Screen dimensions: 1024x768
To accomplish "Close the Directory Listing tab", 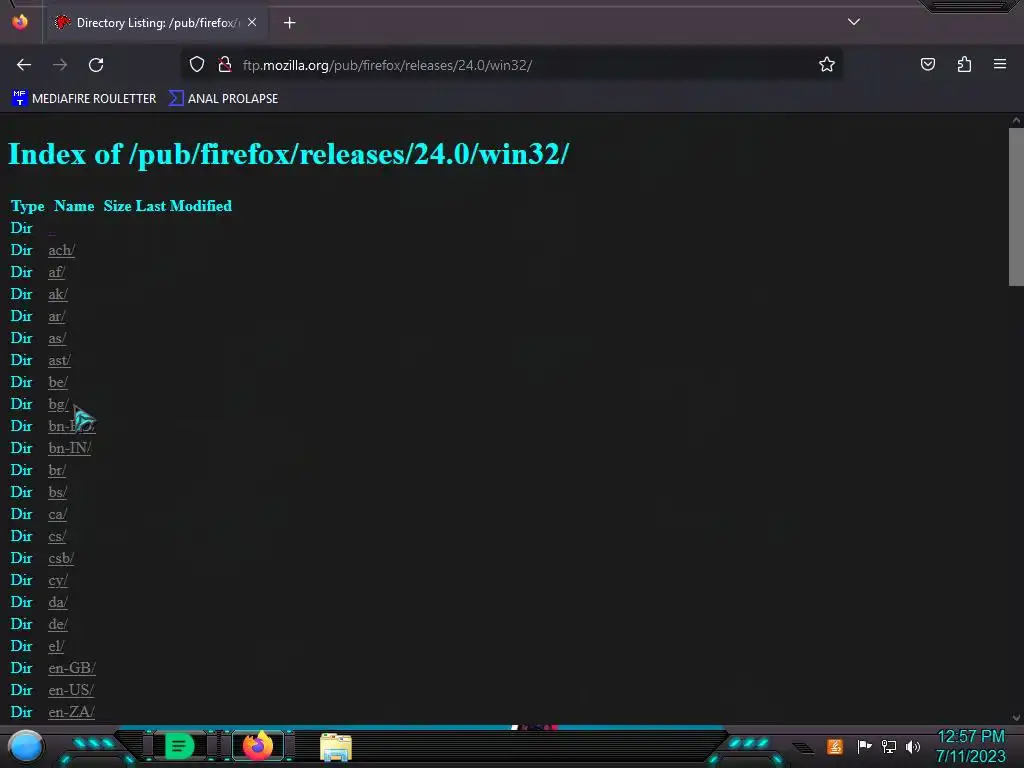I will (x=252, y=22).
